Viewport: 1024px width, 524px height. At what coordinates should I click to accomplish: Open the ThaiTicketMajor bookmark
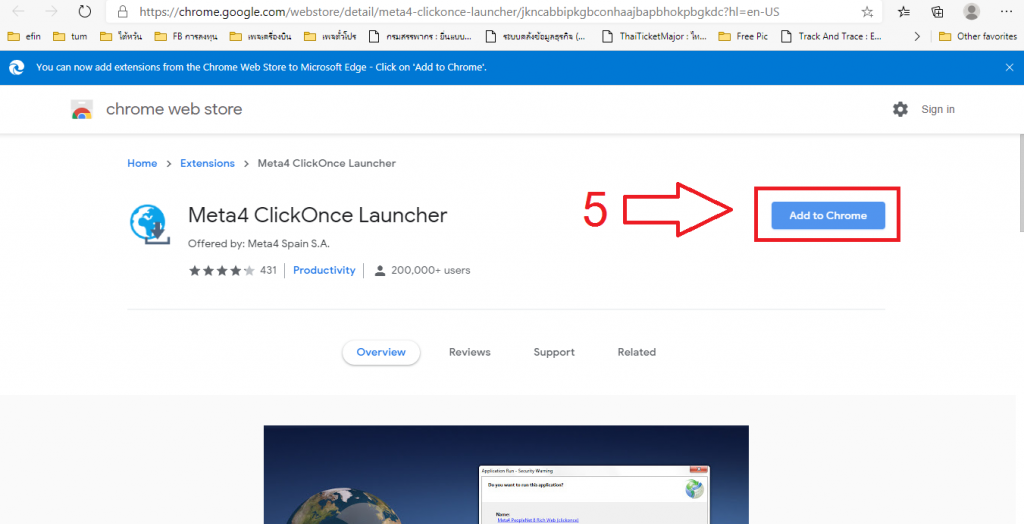click(x=654, y=37)
